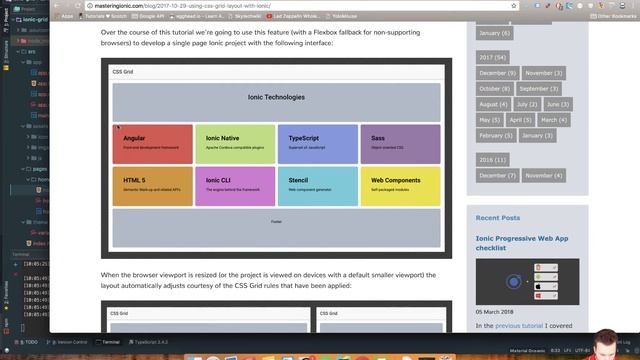The image size is (640, 360).
Task: Follow the previous tutorial link
Action: pyautogui.click(x=519, y=326)
